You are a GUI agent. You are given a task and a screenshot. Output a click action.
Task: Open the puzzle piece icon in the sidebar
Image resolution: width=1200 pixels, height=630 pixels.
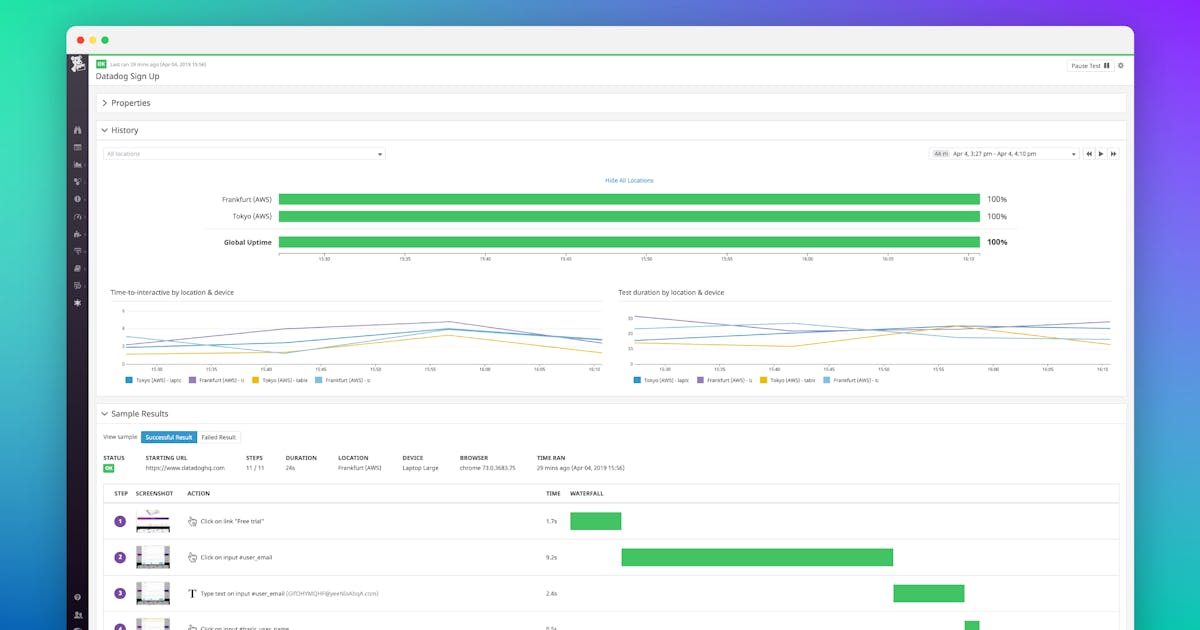[x=78, y=234]
